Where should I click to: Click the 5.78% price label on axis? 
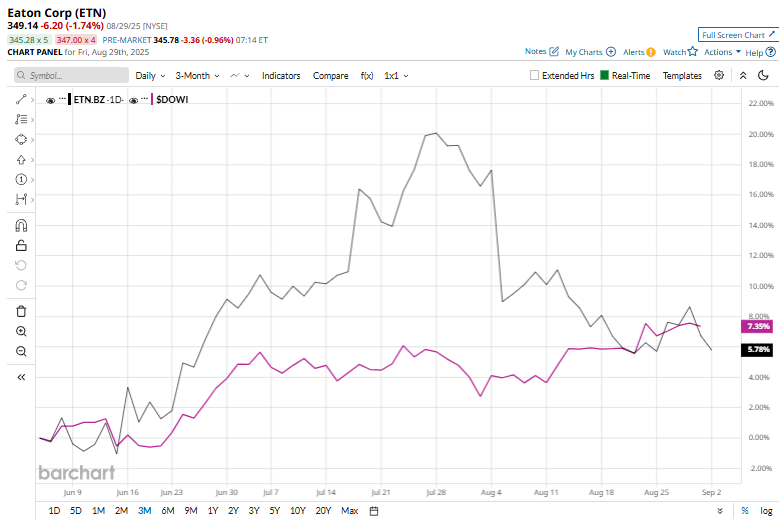[758, 350]
